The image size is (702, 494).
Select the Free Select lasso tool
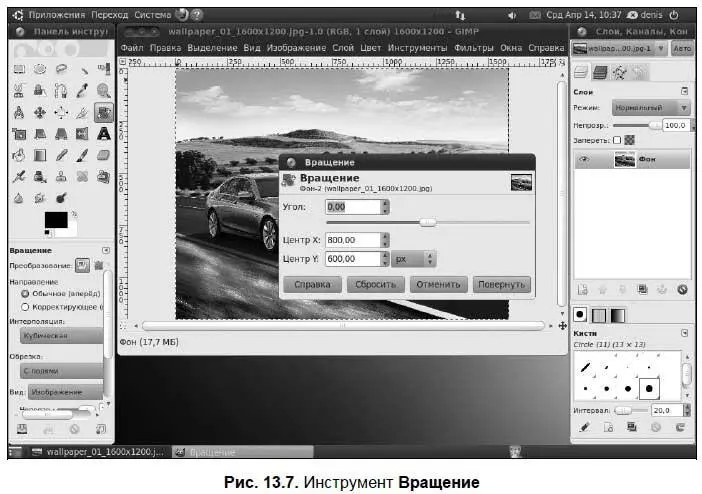point(61,69)
